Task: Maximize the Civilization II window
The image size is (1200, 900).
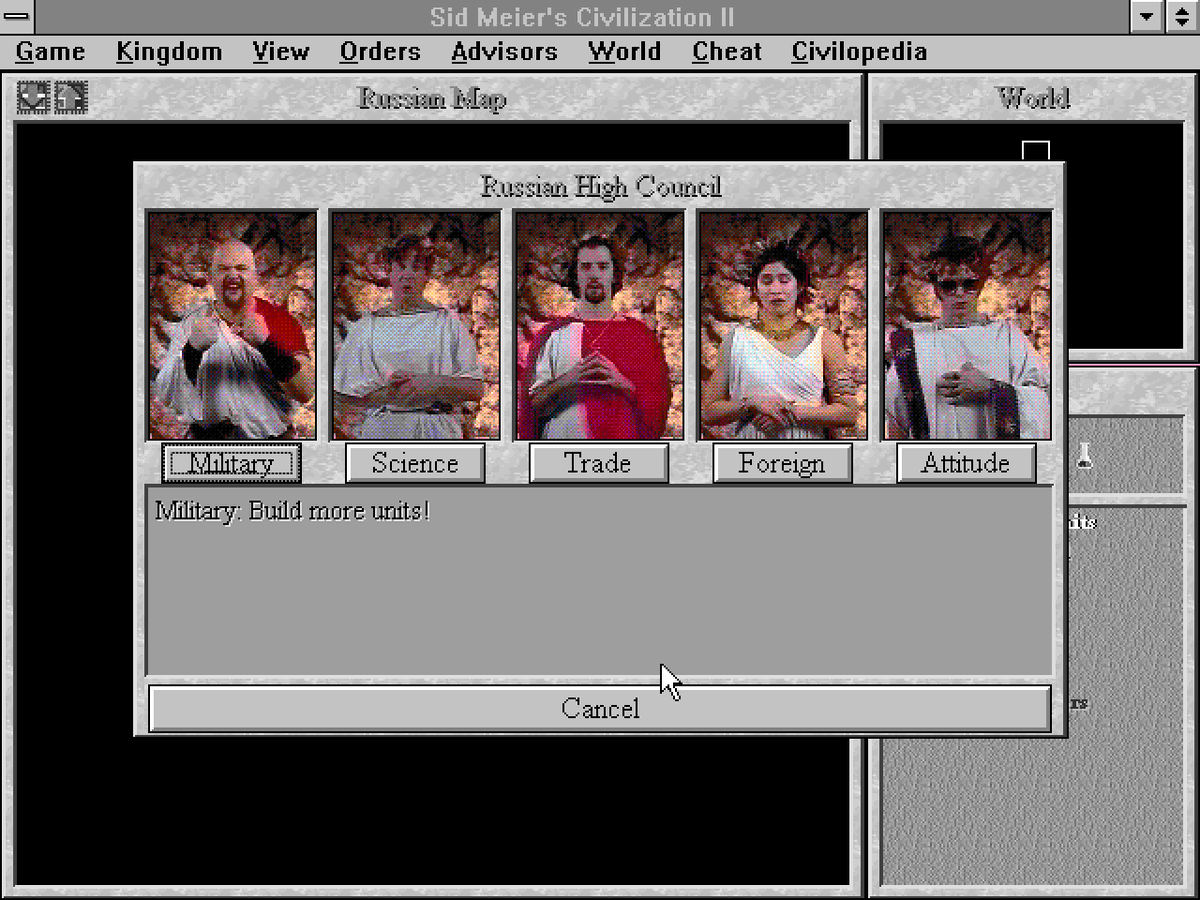Action: (x=1182, y=16)
